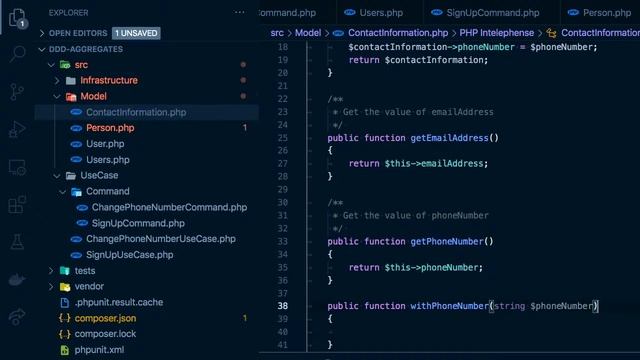The height and width of the screenshot is (360, 640).
Task: Click ContactInformation.php in the breadcrumb
Action: coord(398,33)
